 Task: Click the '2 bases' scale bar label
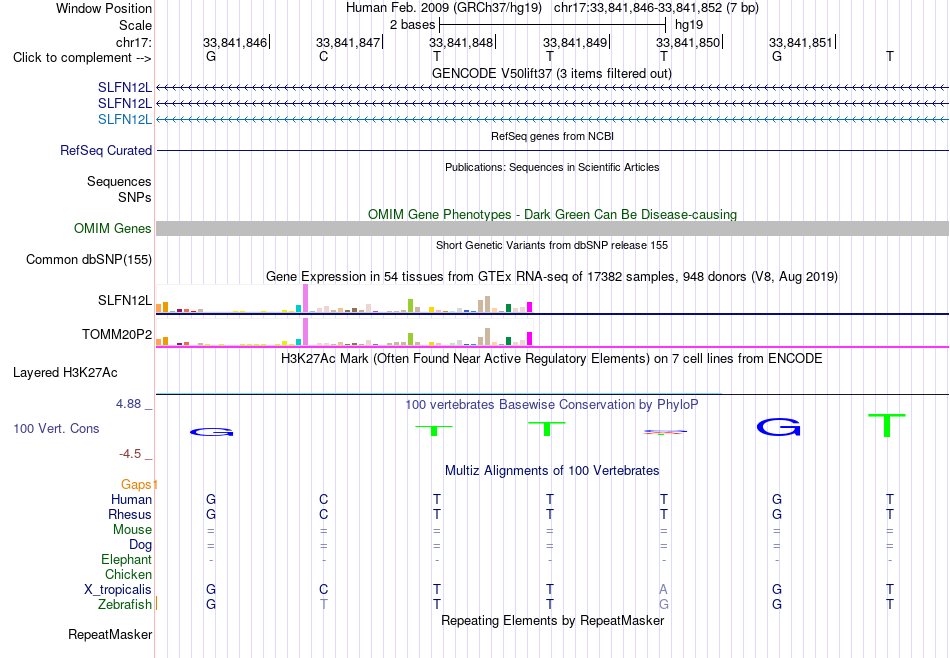click(412, 25)
